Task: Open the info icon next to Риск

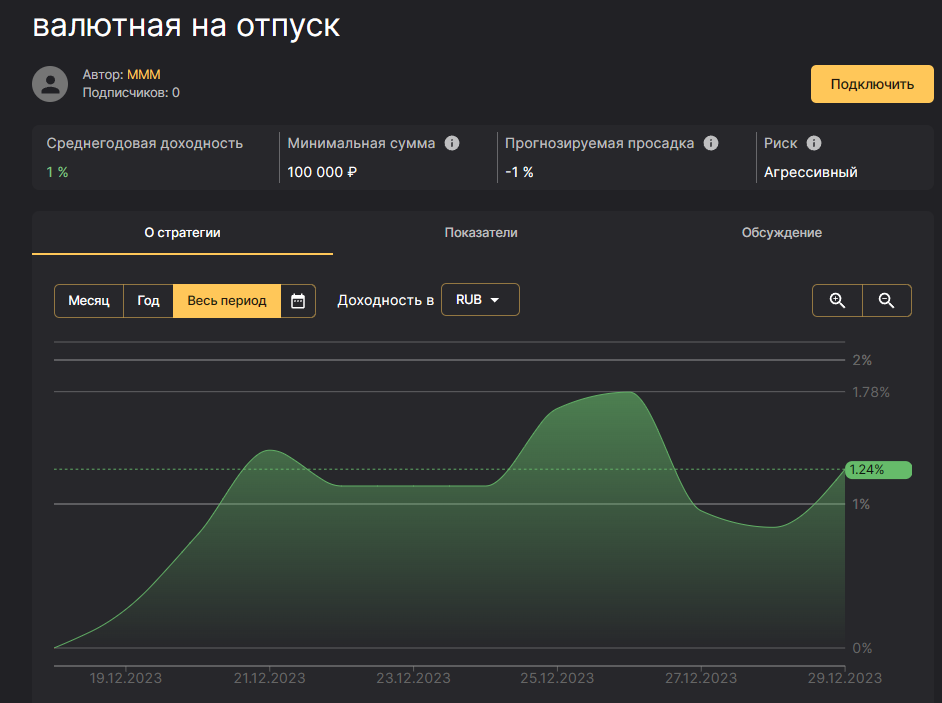Action: tap(813, 143)
